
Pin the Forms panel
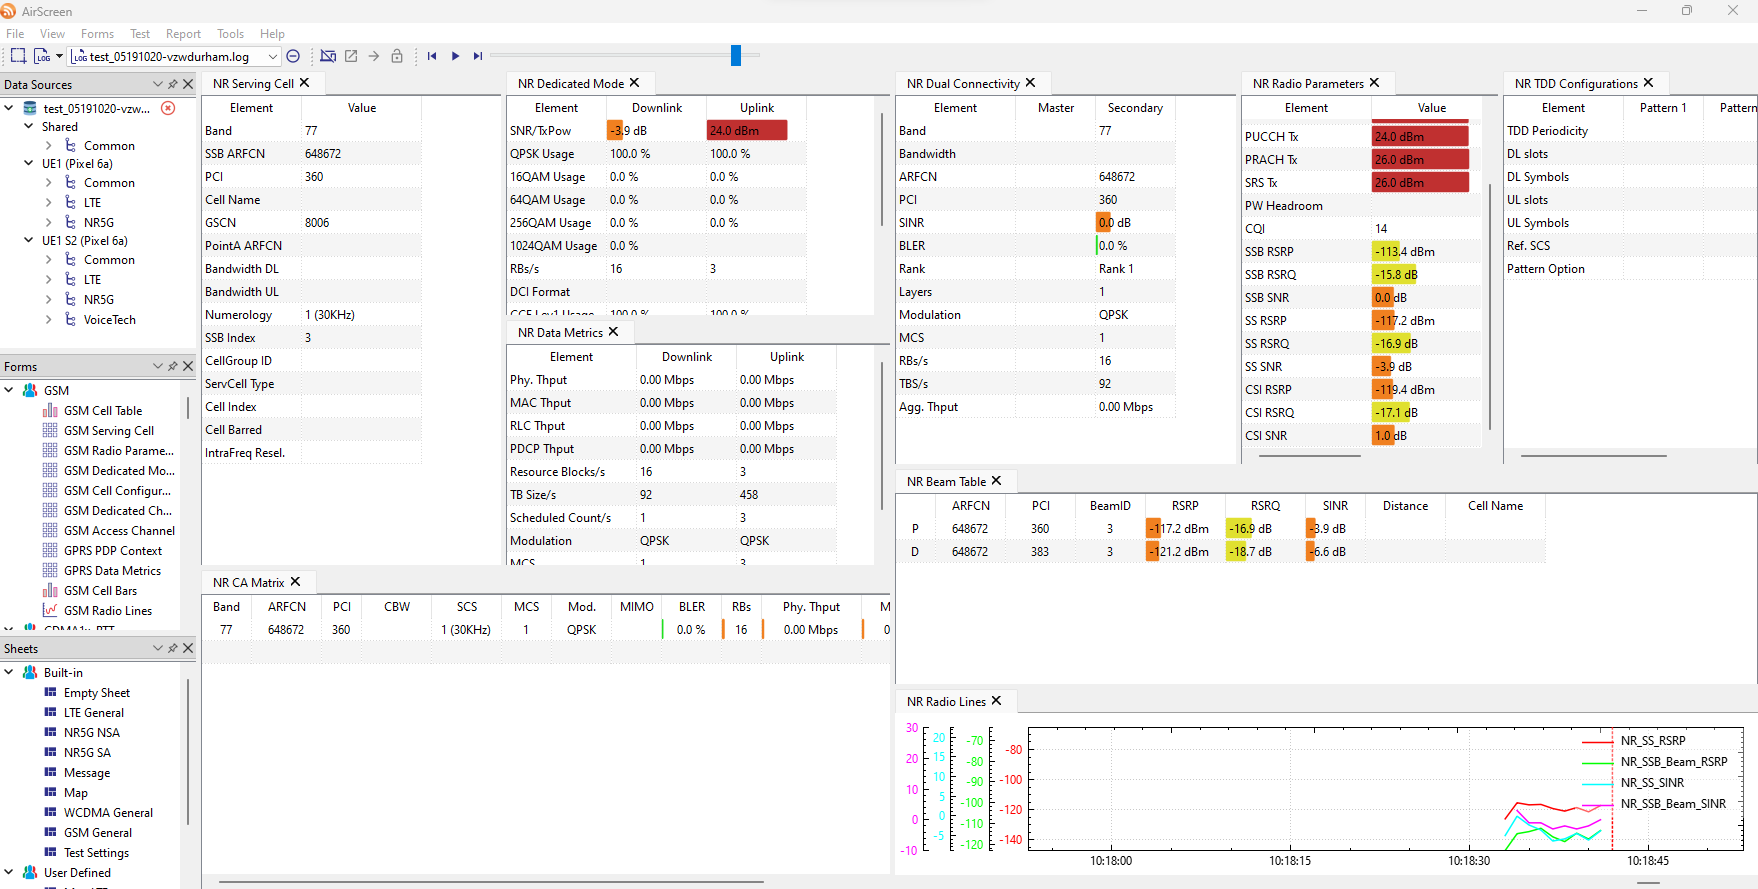pyautogui.click(x=173, y=366)
